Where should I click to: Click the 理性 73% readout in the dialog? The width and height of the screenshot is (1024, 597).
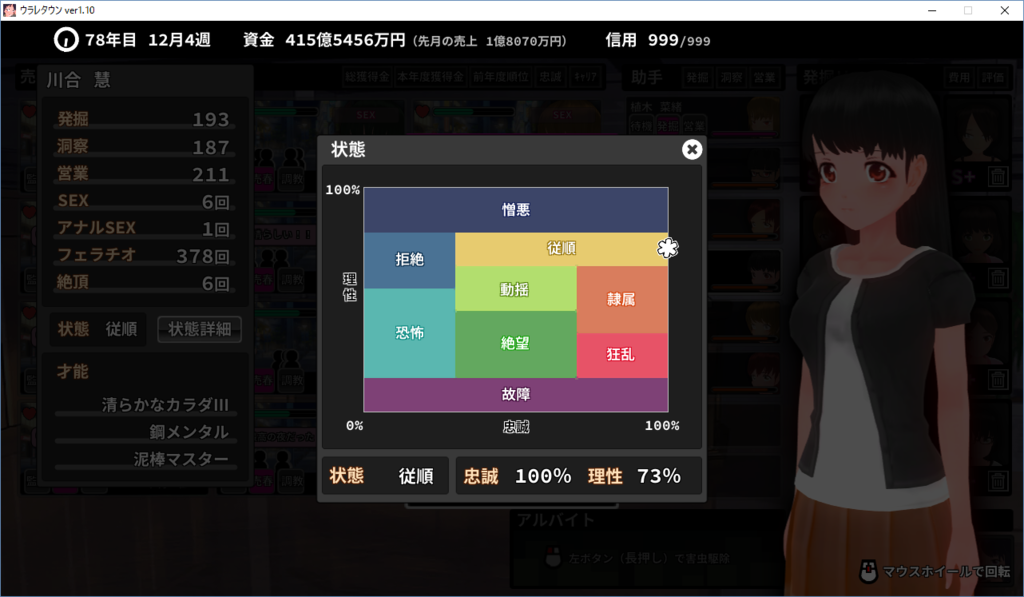click(634, 476)
